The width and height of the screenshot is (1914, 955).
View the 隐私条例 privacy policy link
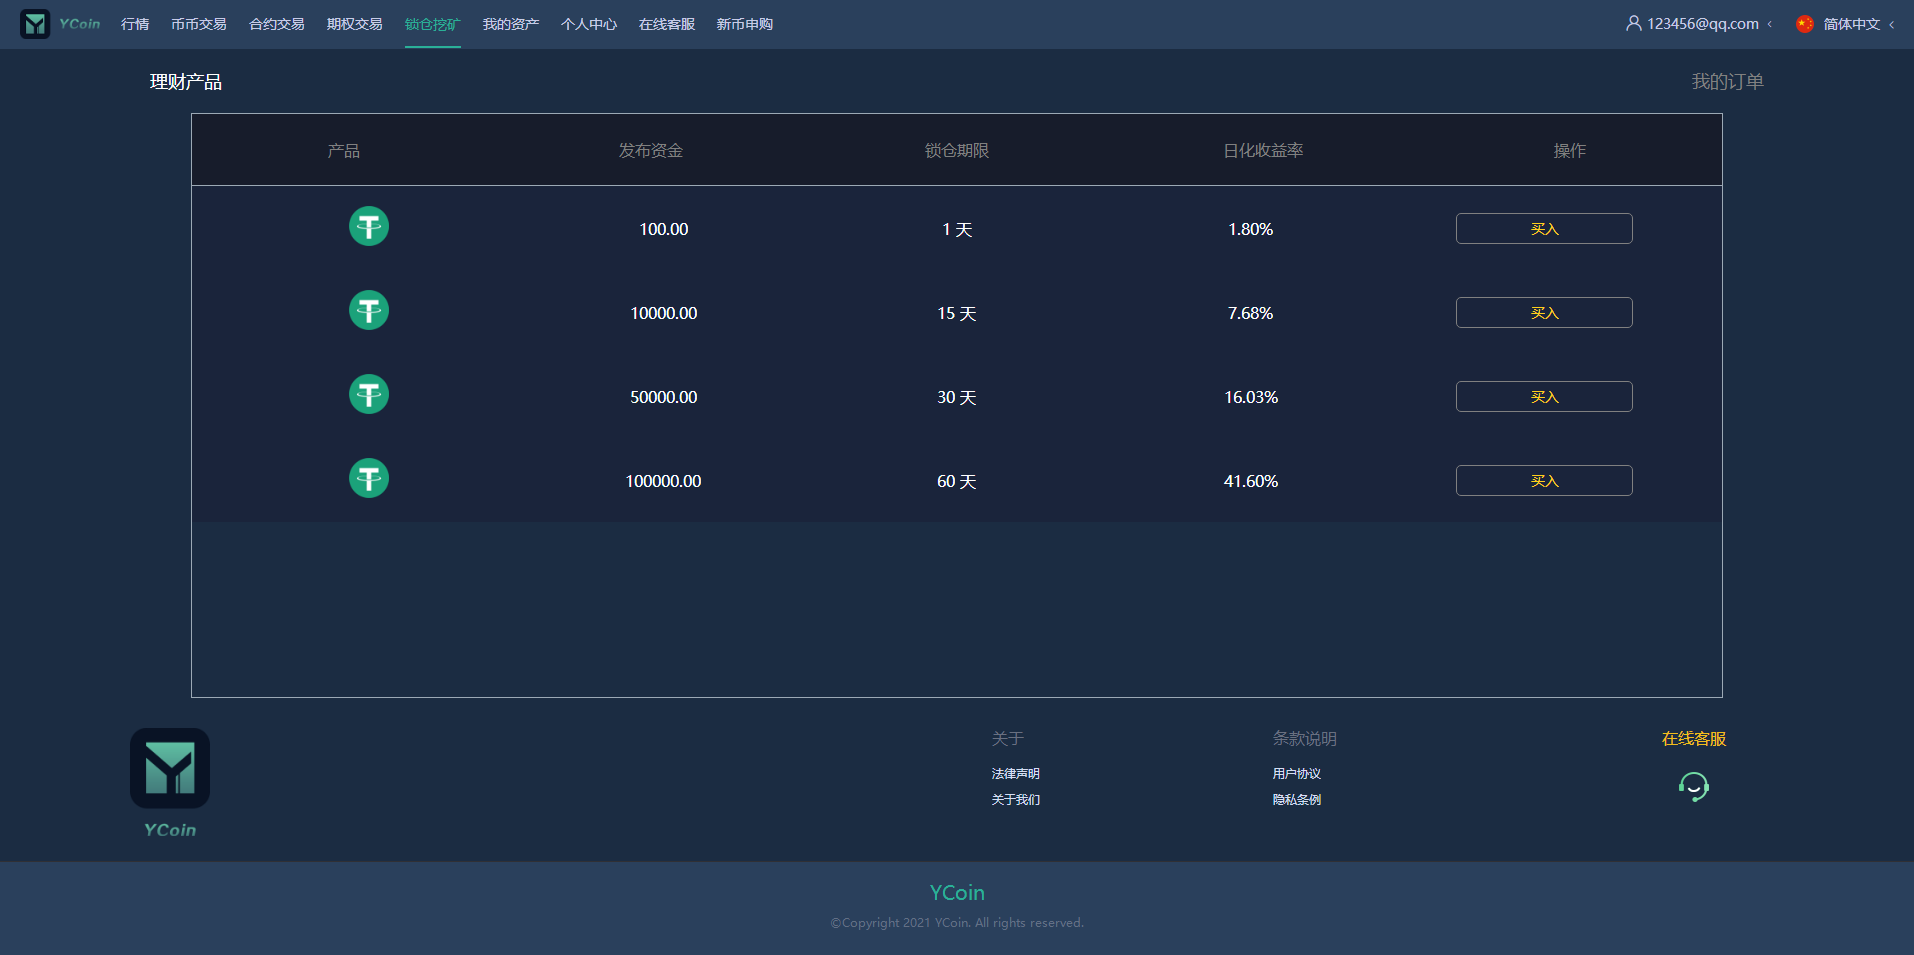click(1296, 800)
